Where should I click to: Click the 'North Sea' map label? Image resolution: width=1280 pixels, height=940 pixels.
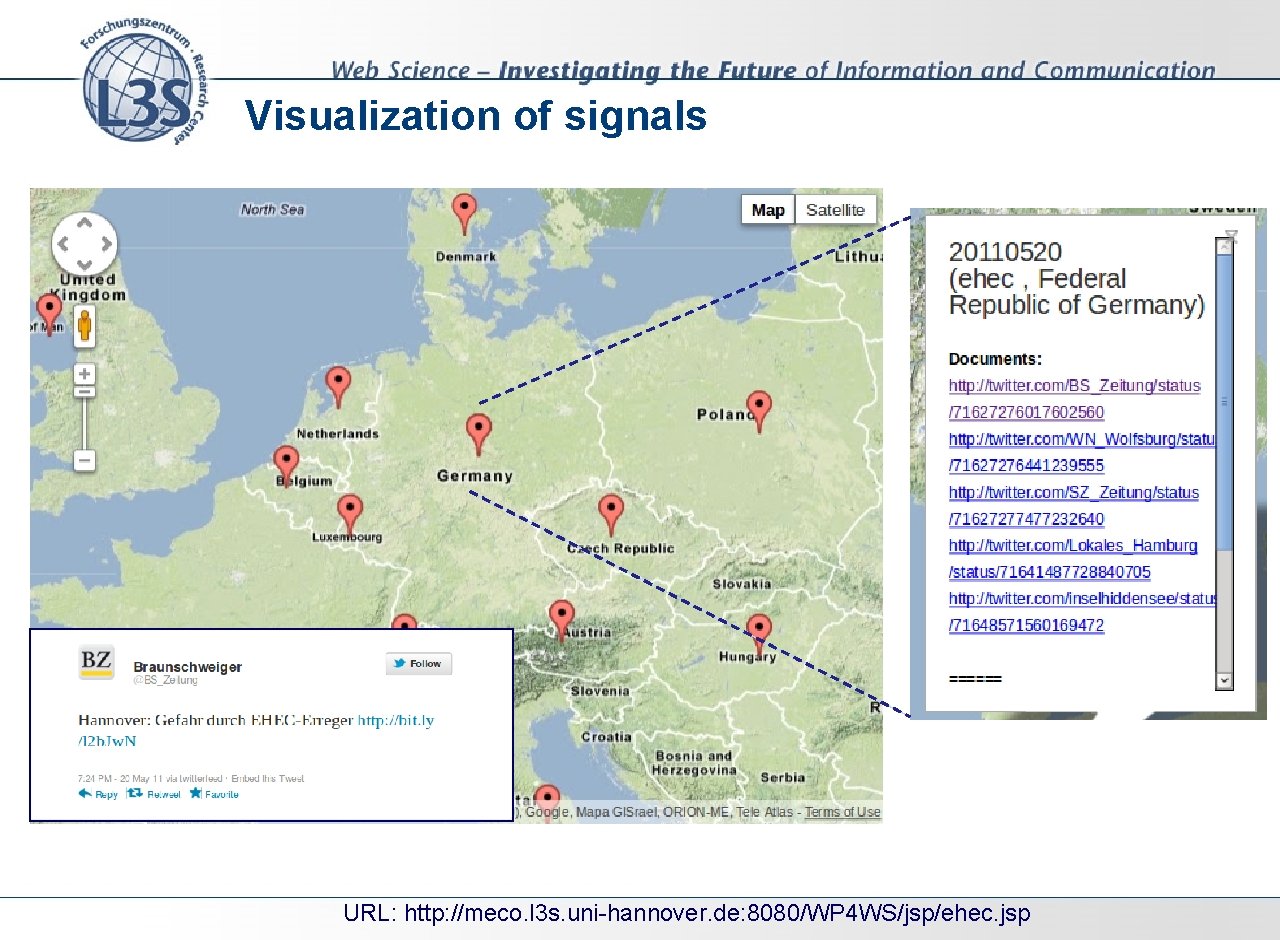[272, 209]
